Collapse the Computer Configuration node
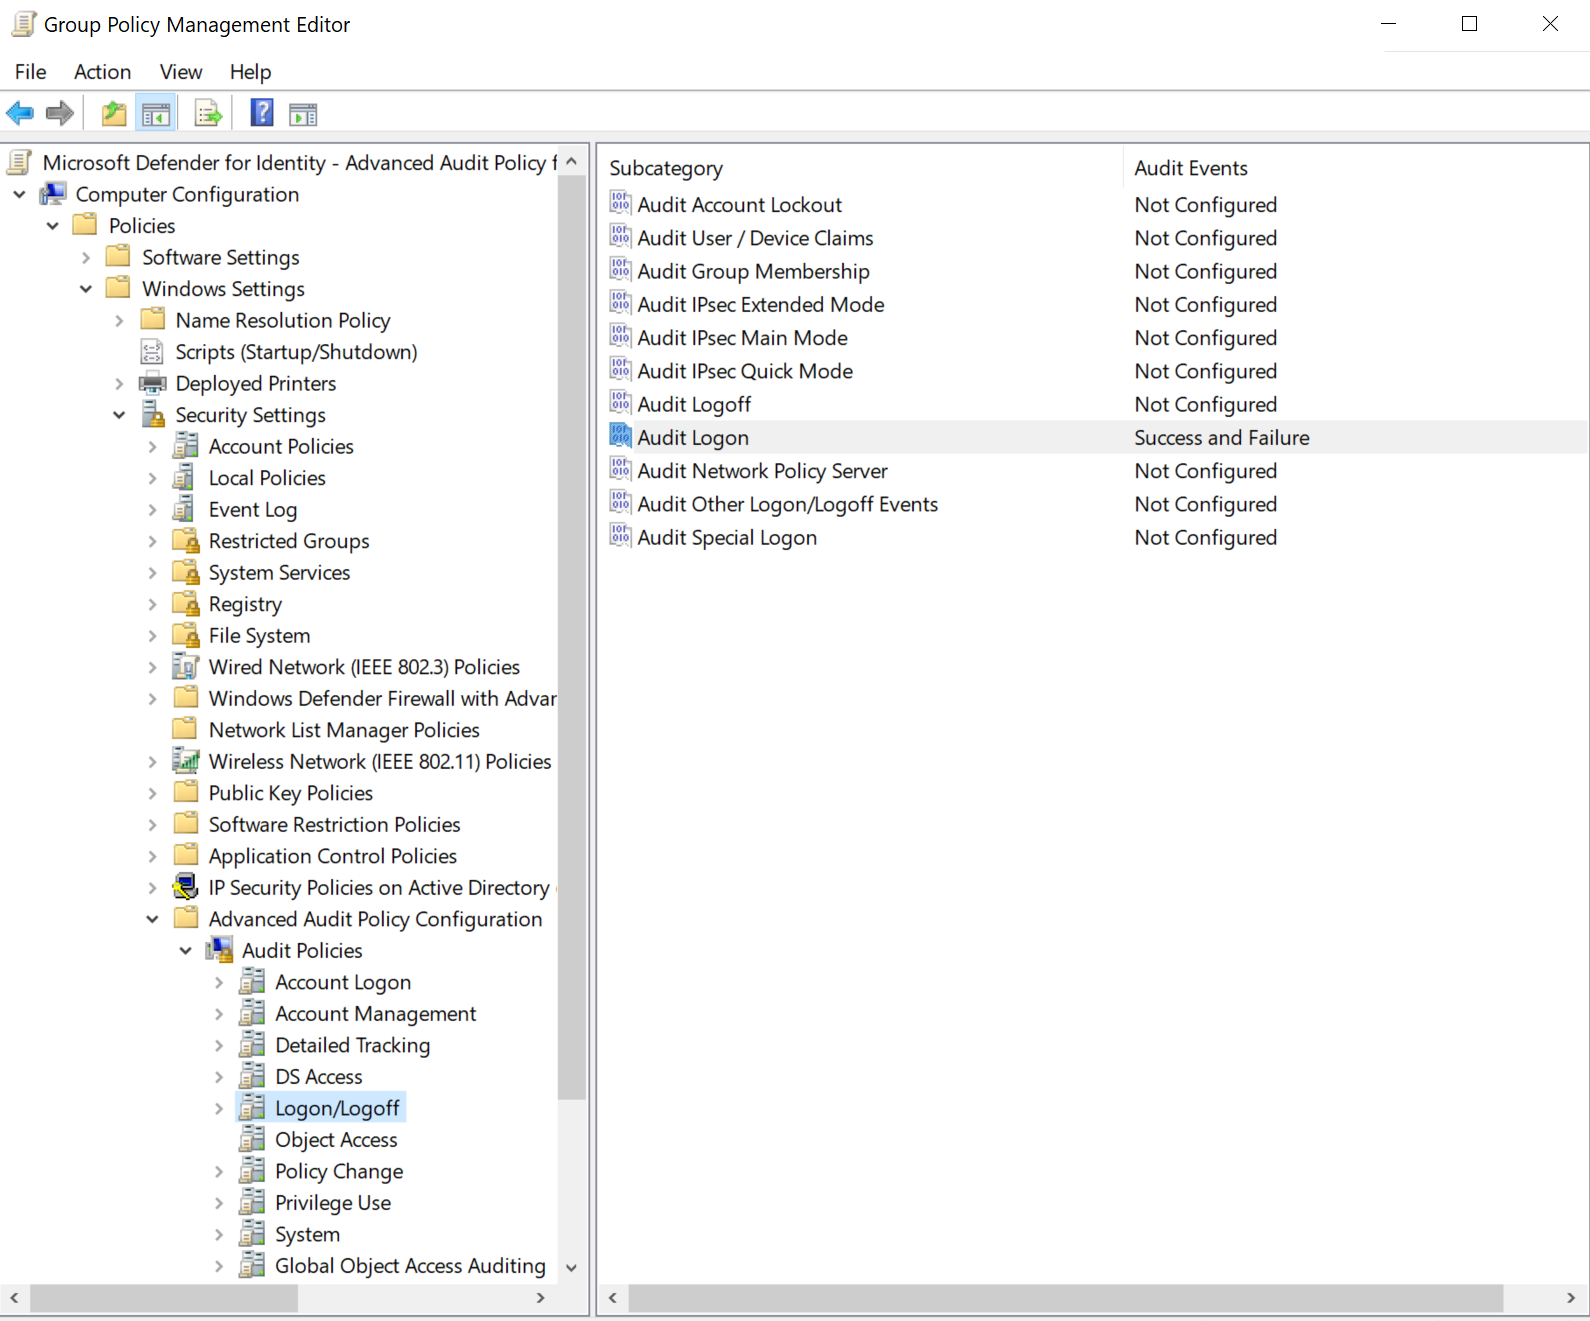The width and height of the screenshot is (1590, 1321). 19,194
